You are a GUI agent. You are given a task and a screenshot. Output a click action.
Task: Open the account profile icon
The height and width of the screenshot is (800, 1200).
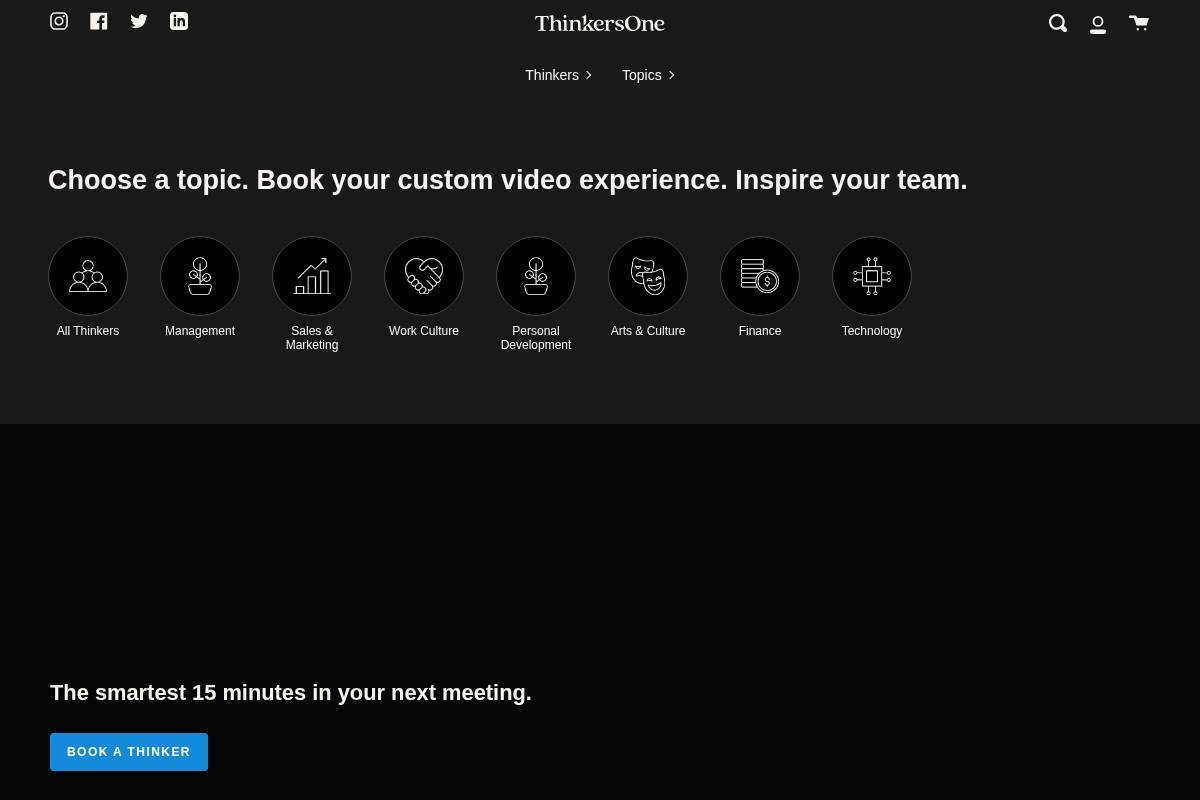[1098, 24]
